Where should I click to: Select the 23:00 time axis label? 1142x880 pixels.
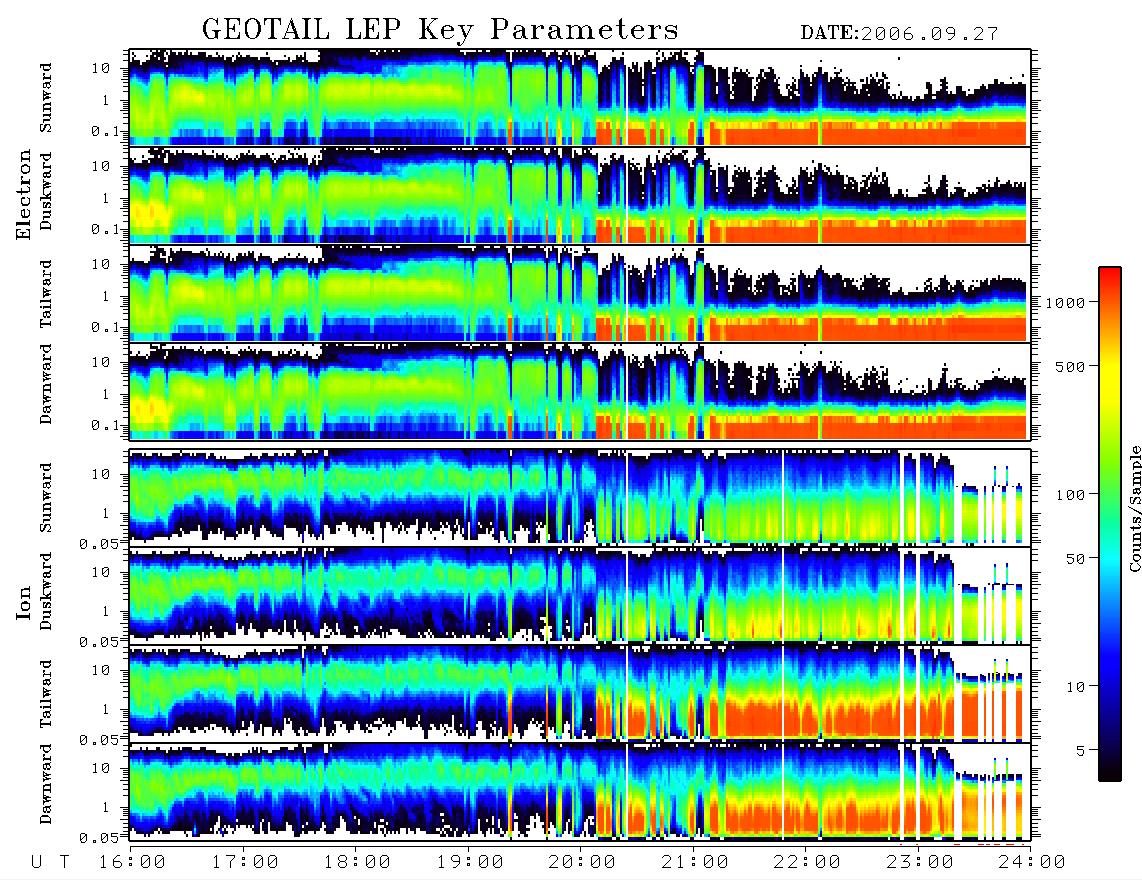920,862
